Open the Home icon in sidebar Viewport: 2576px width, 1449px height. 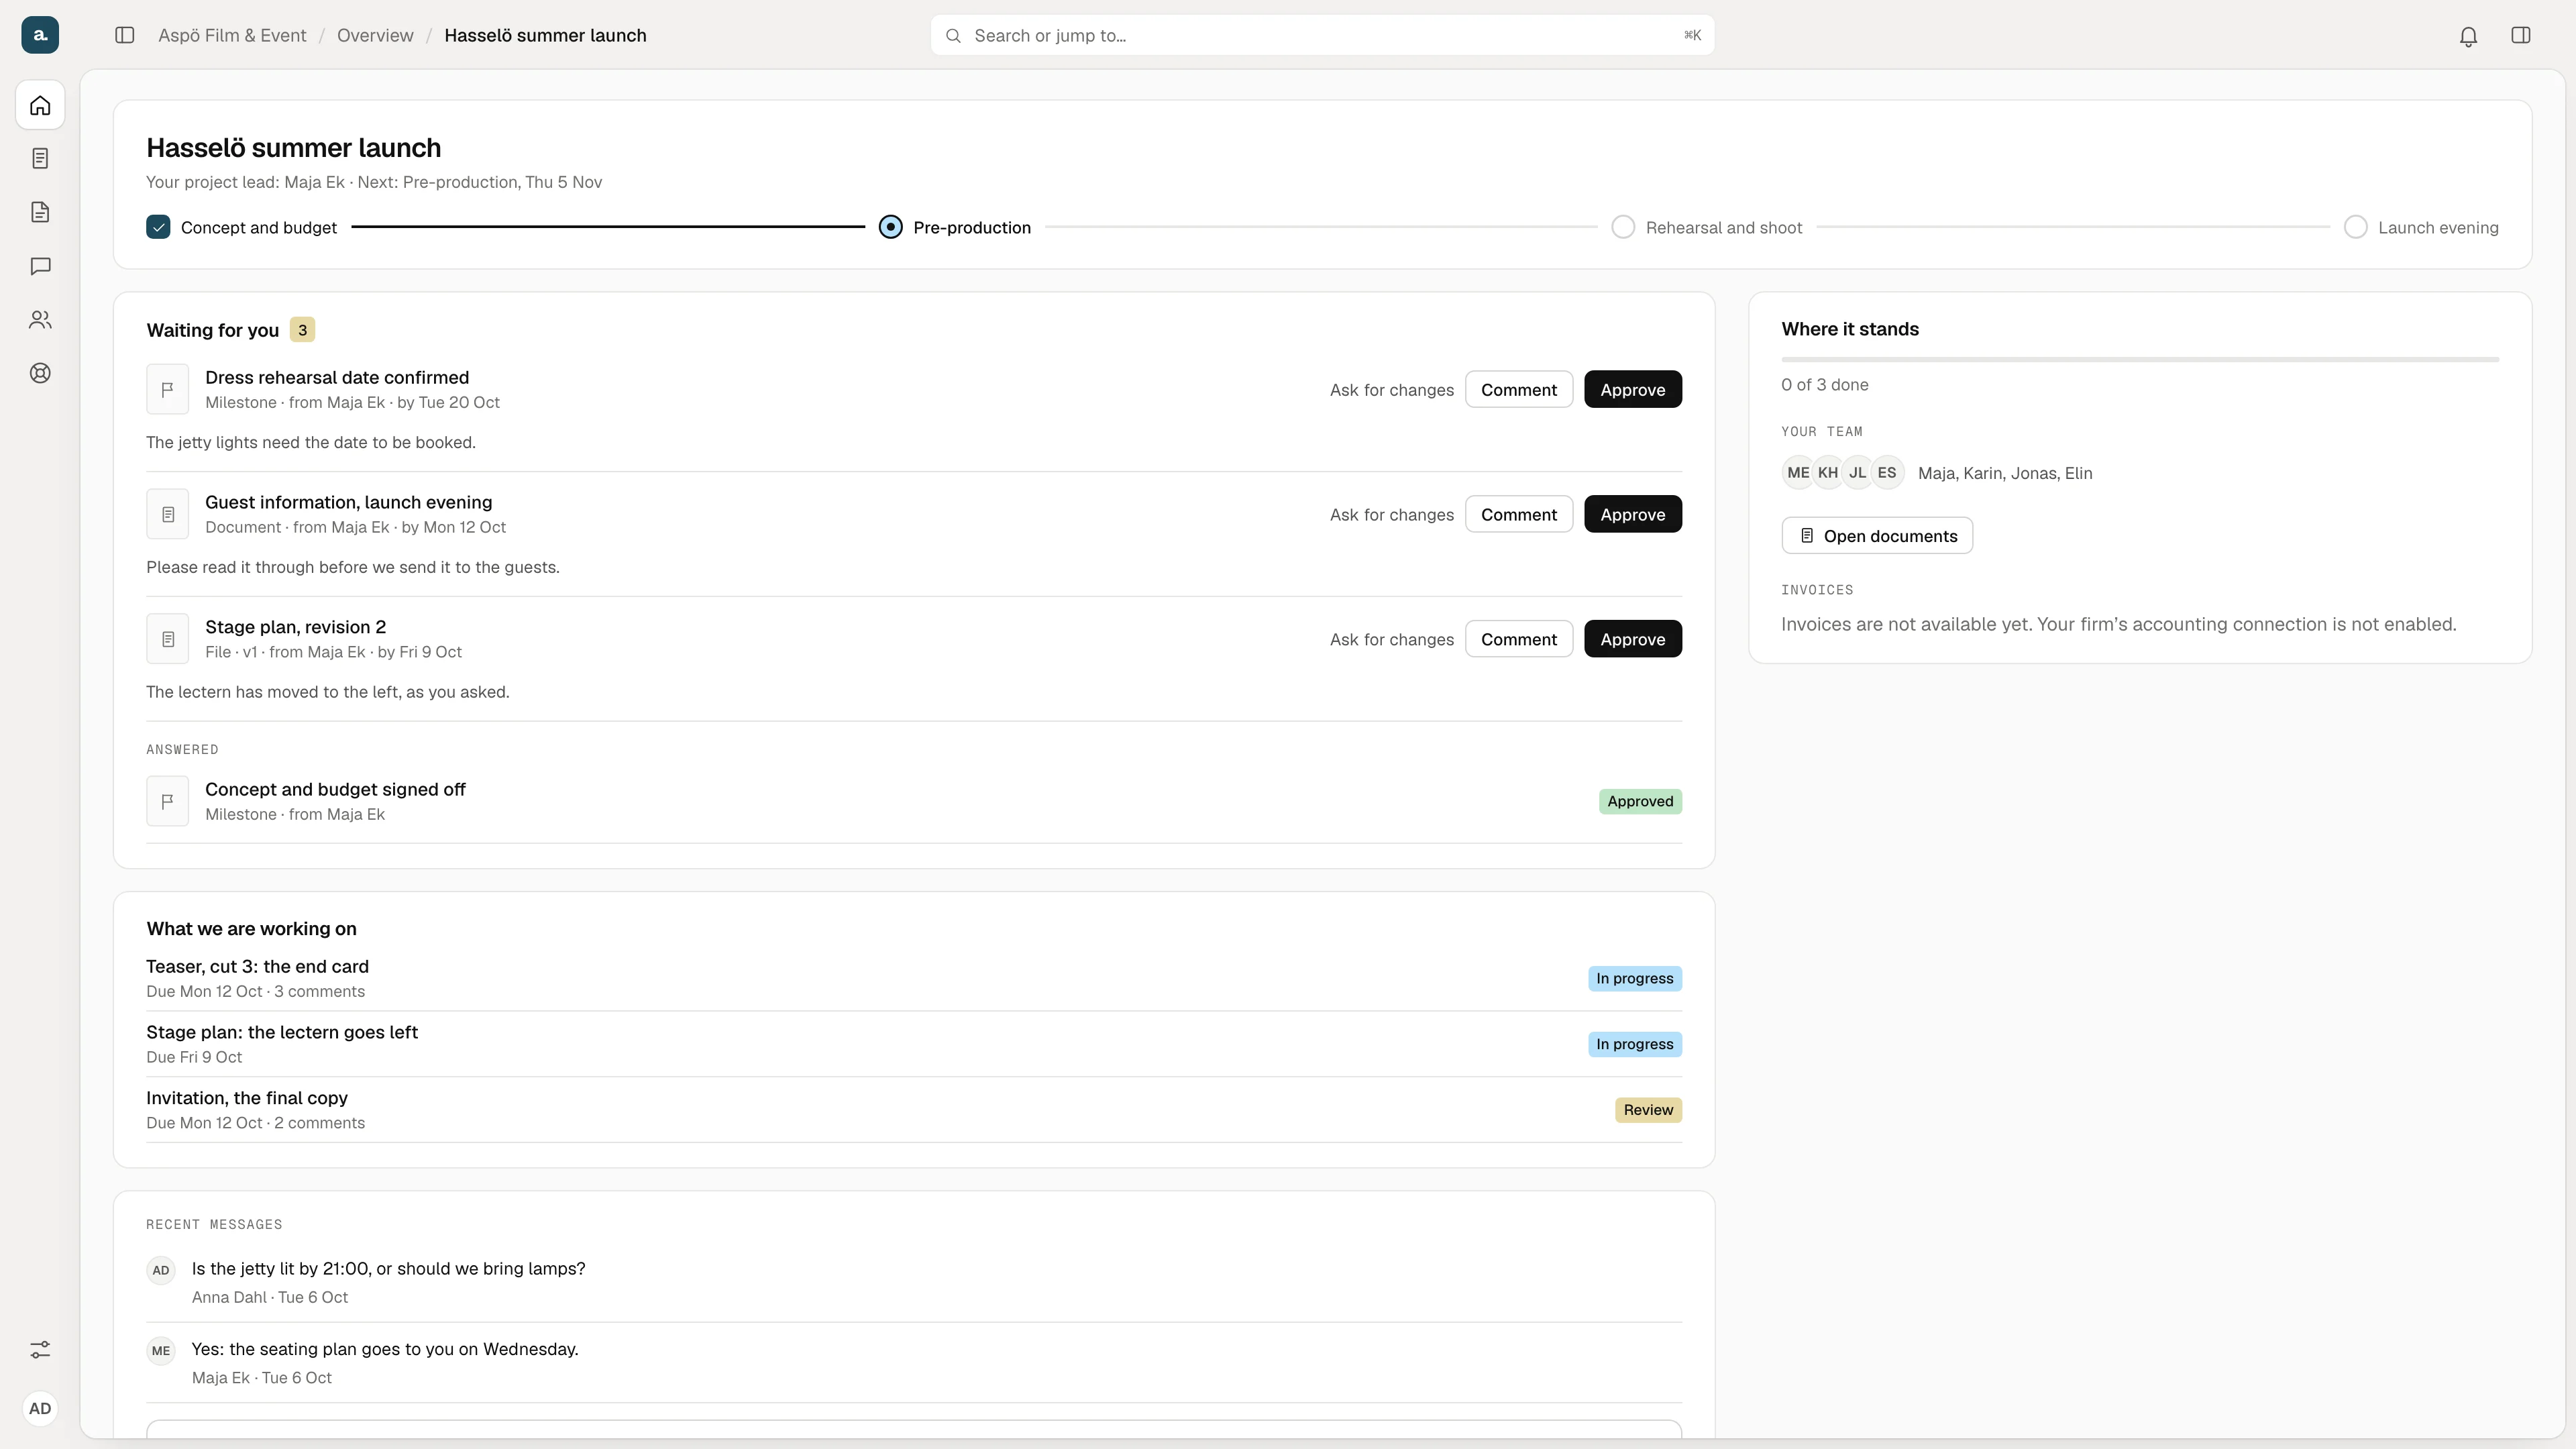40,105
